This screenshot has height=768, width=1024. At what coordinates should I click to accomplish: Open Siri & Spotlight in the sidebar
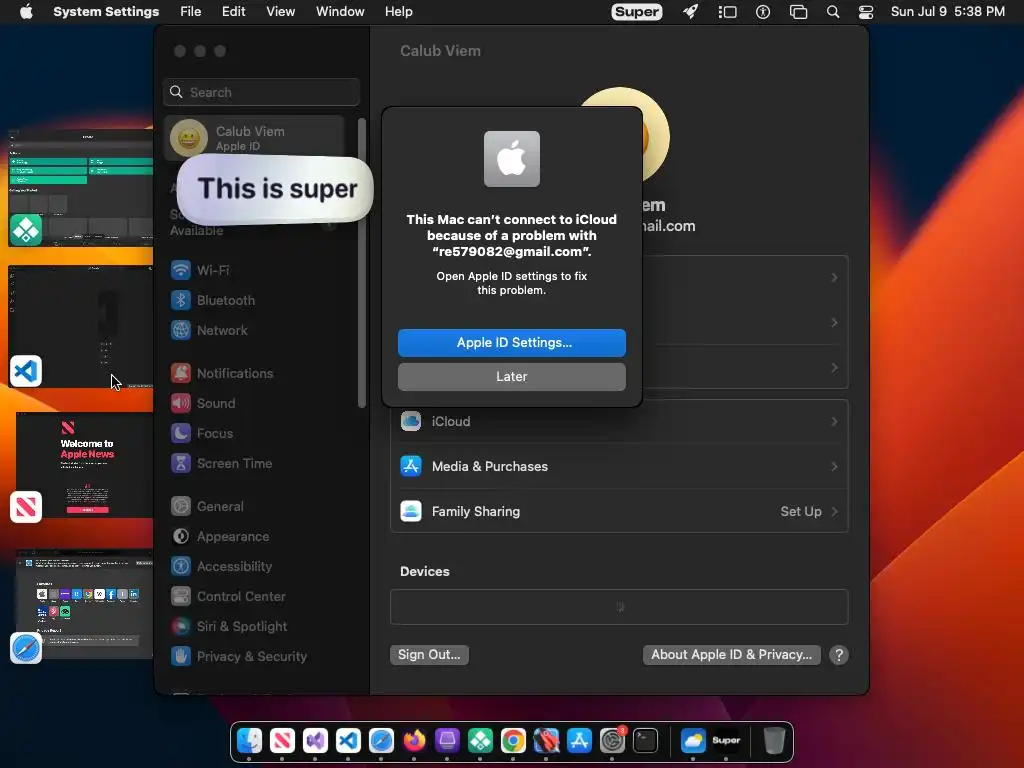pyautogui.click(x=229, y=627)
